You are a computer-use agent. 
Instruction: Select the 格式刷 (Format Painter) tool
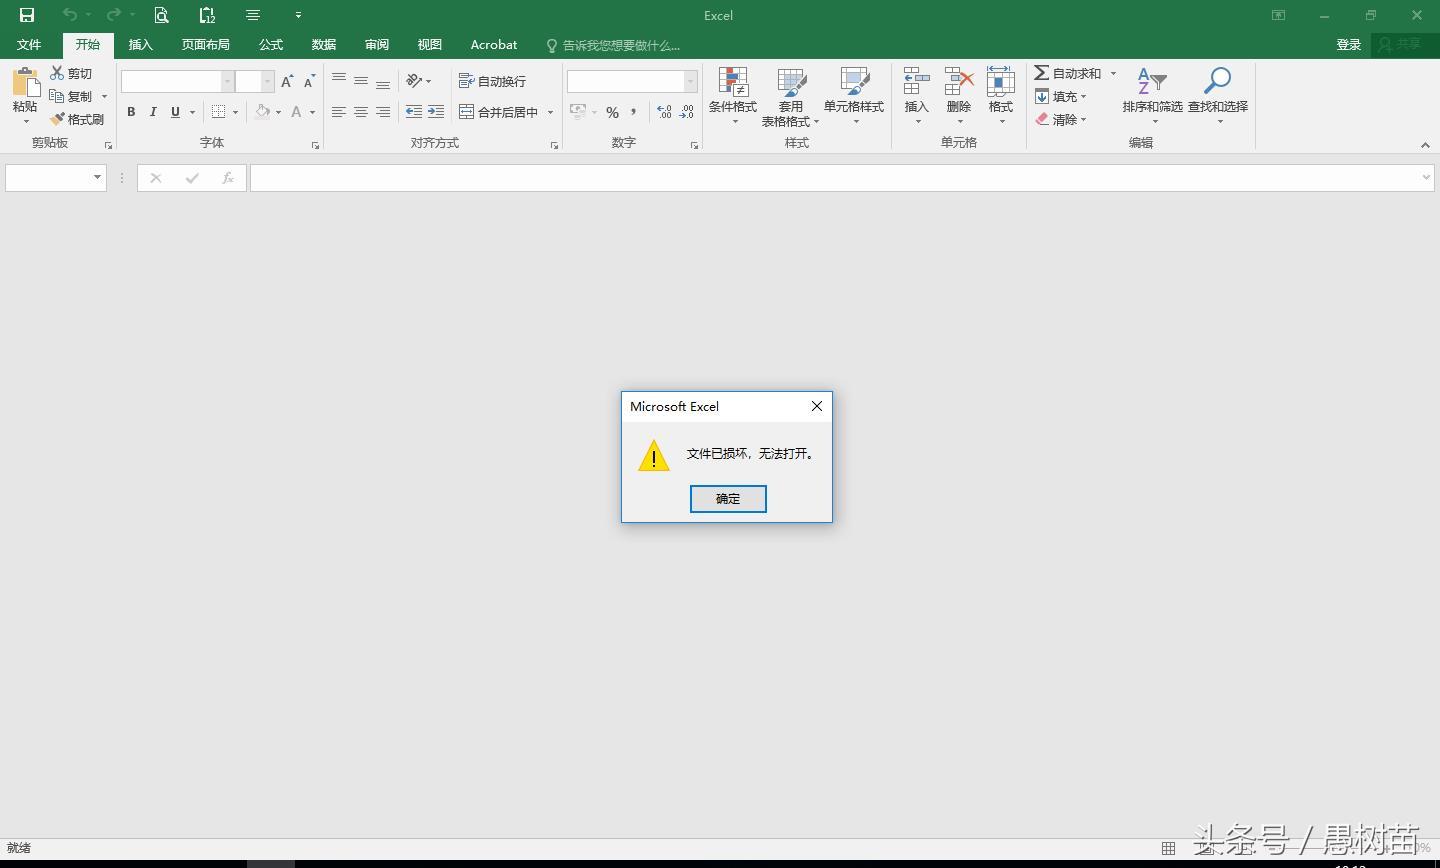pos(78,119)
